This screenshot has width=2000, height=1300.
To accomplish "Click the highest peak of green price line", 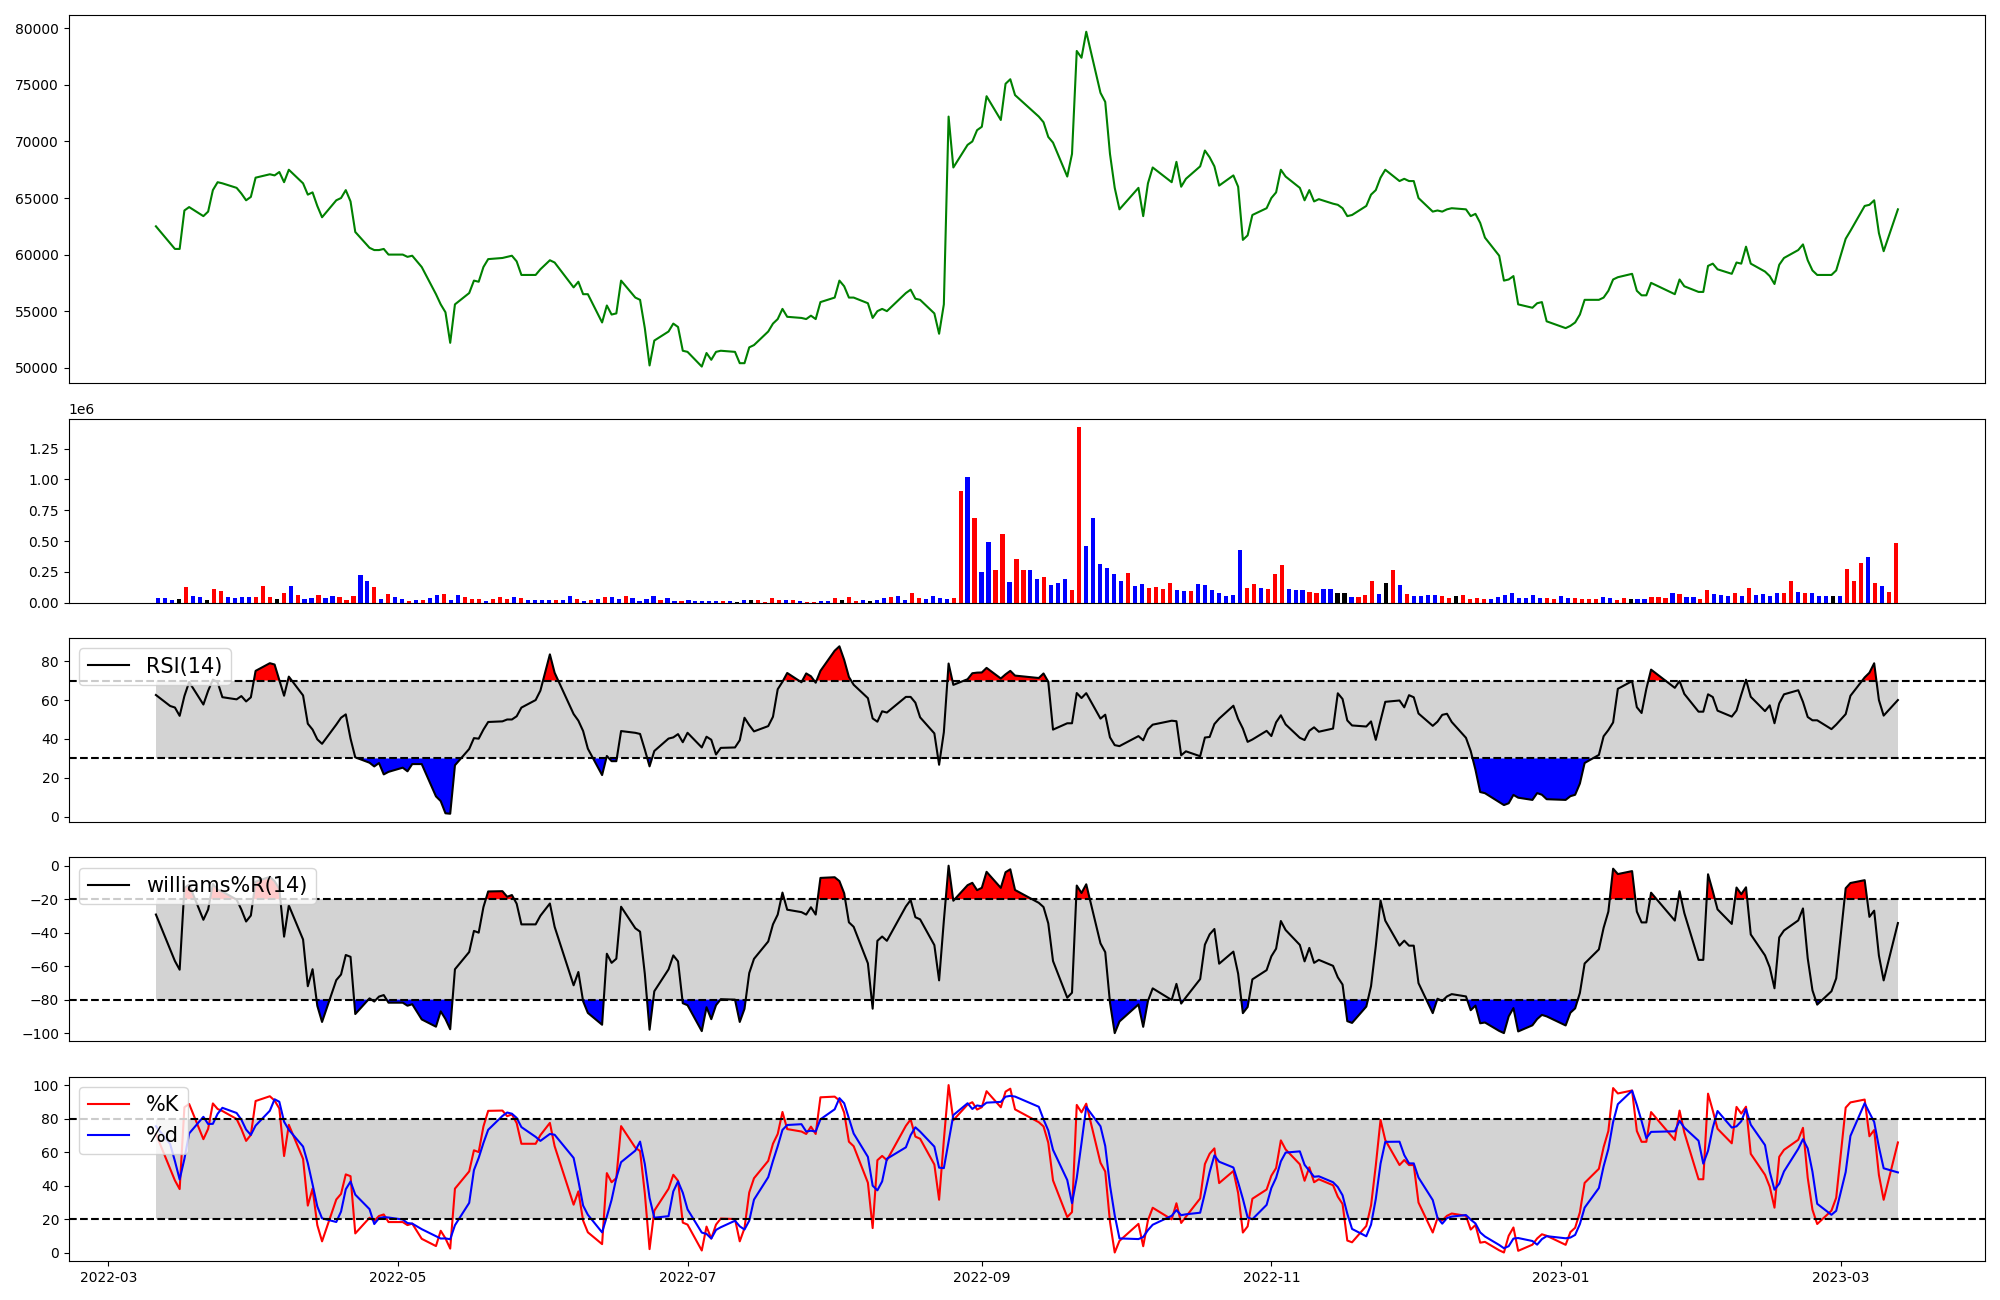I will coord(1086,32).
